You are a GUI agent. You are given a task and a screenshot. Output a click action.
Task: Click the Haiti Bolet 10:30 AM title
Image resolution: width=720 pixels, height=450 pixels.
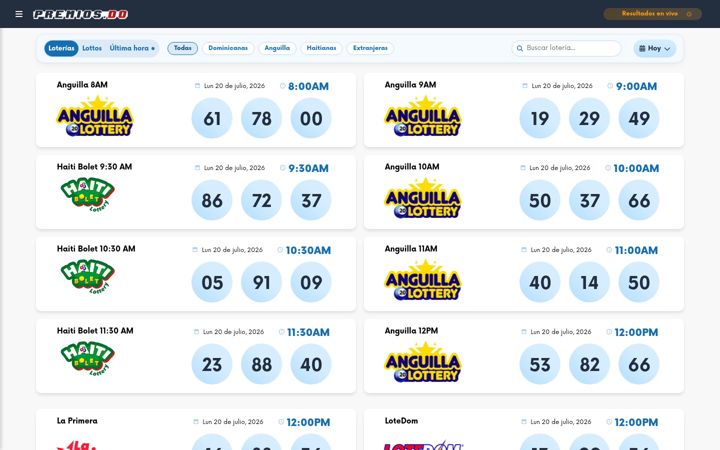click(96, 249)
